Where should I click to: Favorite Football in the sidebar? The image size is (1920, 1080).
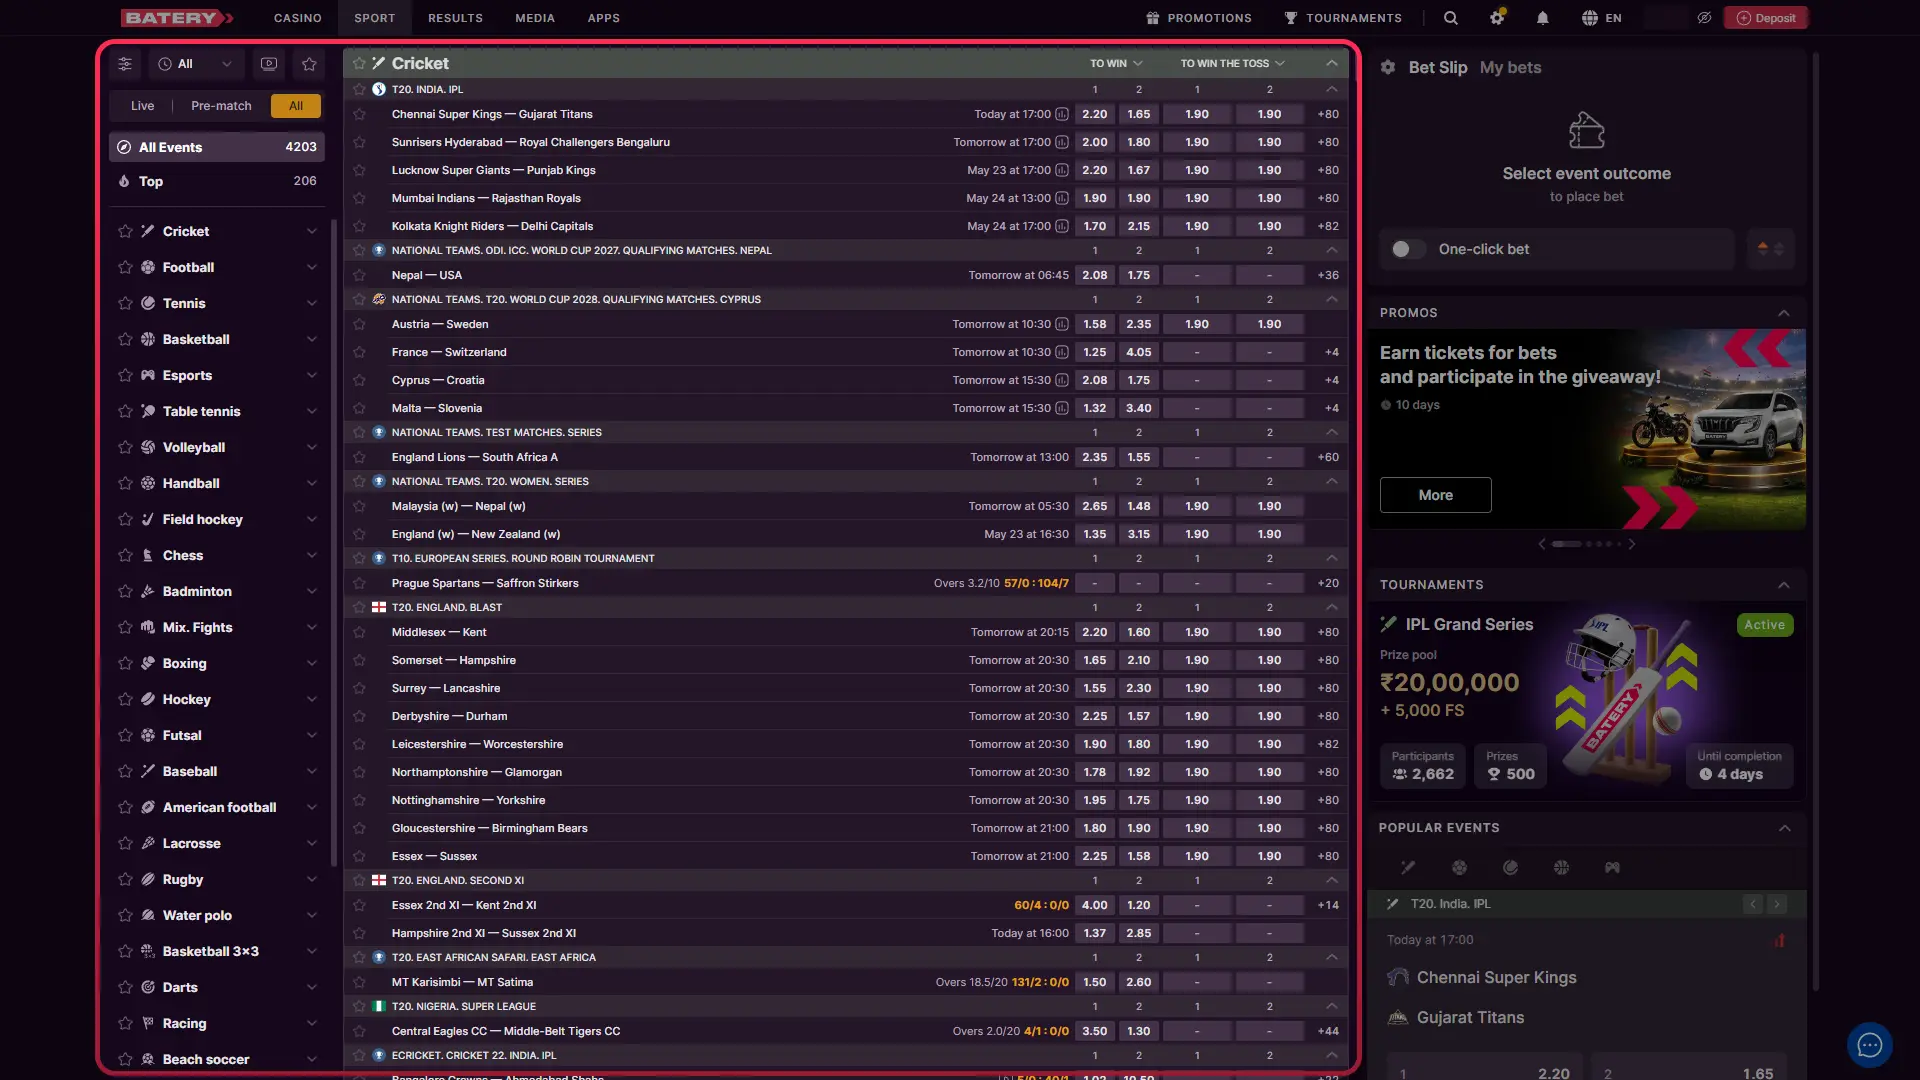(x=125, y=267)
